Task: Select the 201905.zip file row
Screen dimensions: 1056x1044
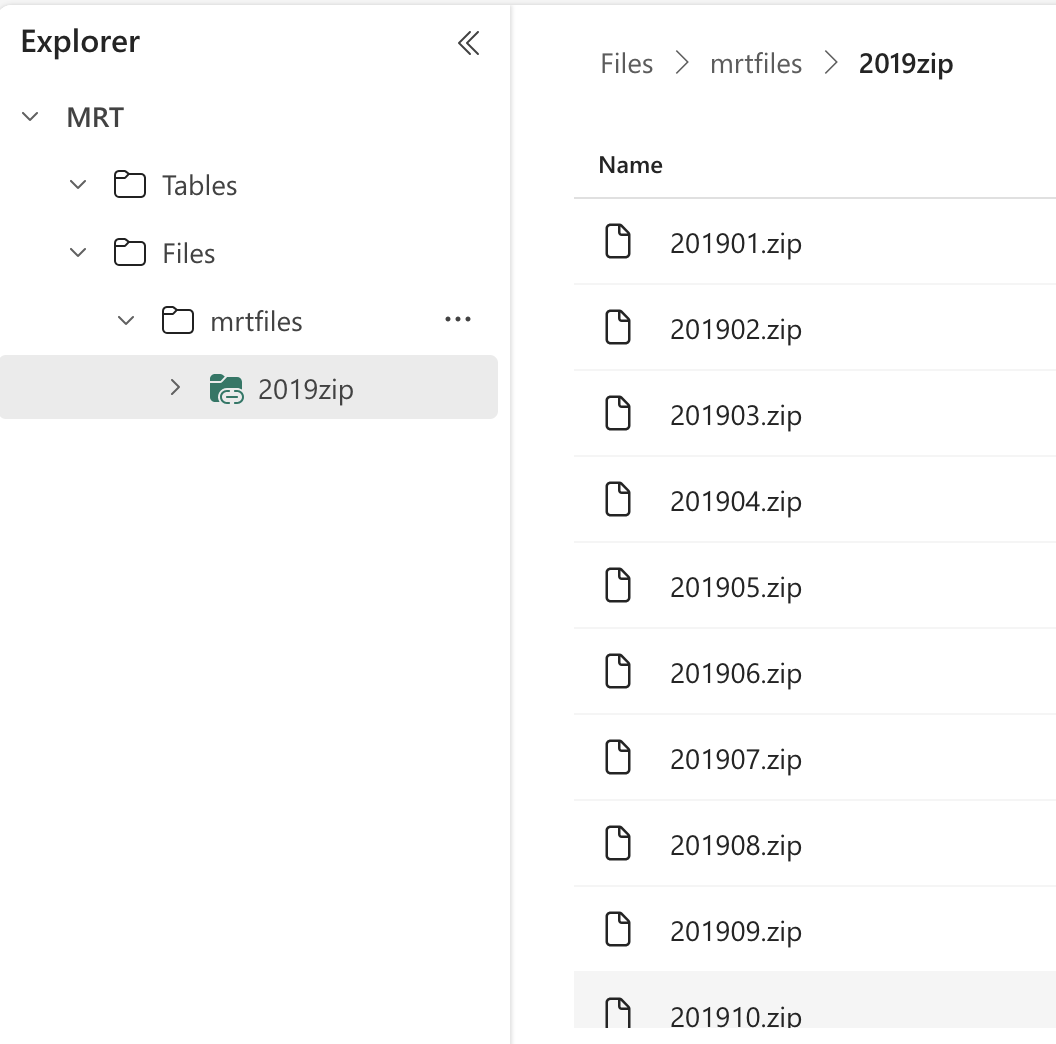Action: [815, 586]
